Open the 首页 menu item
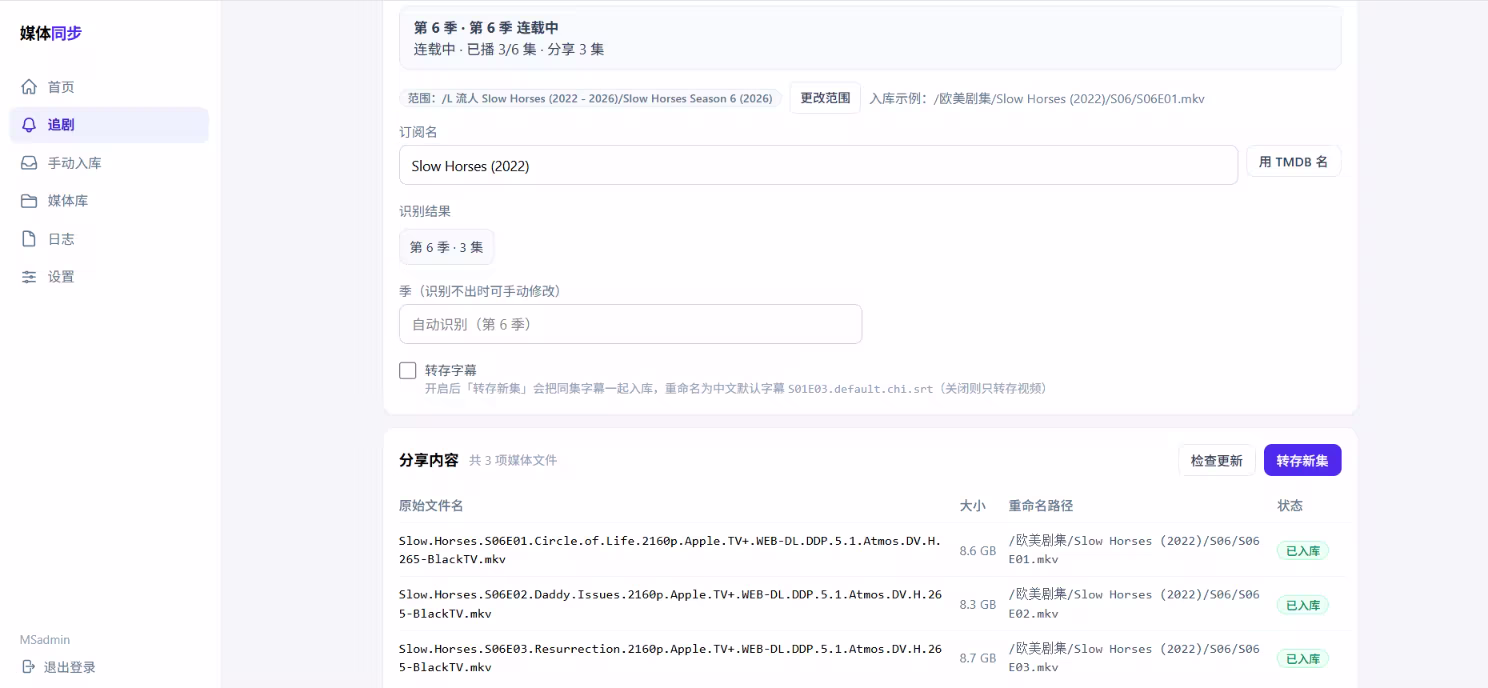The height and width of the screenshot is (688, 1488). [x=109, y=87]
